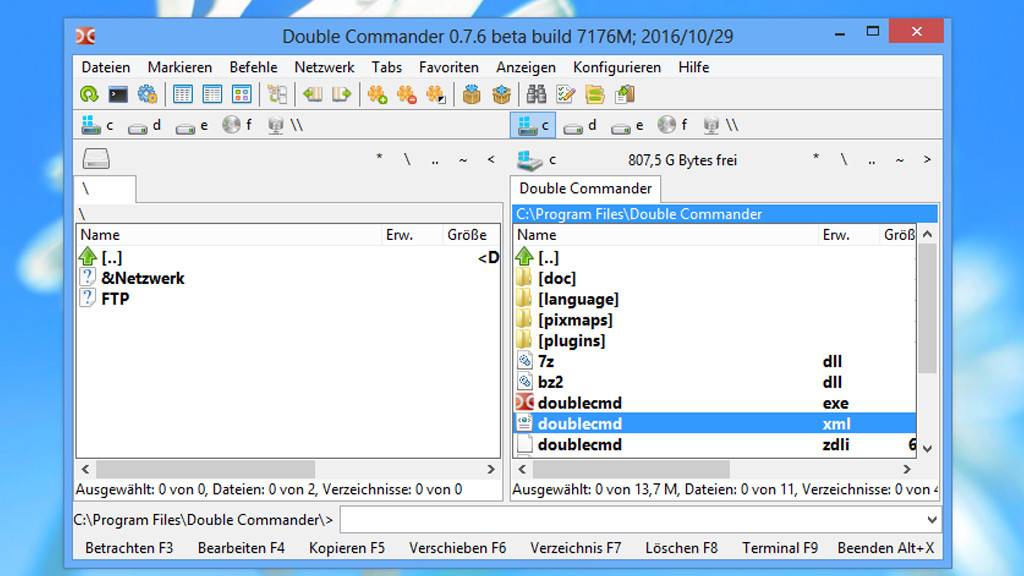Viewport: 1024px width, 576px height.
Task: Click the green Refresh icon in toolbar
Action: click(89, 95)
